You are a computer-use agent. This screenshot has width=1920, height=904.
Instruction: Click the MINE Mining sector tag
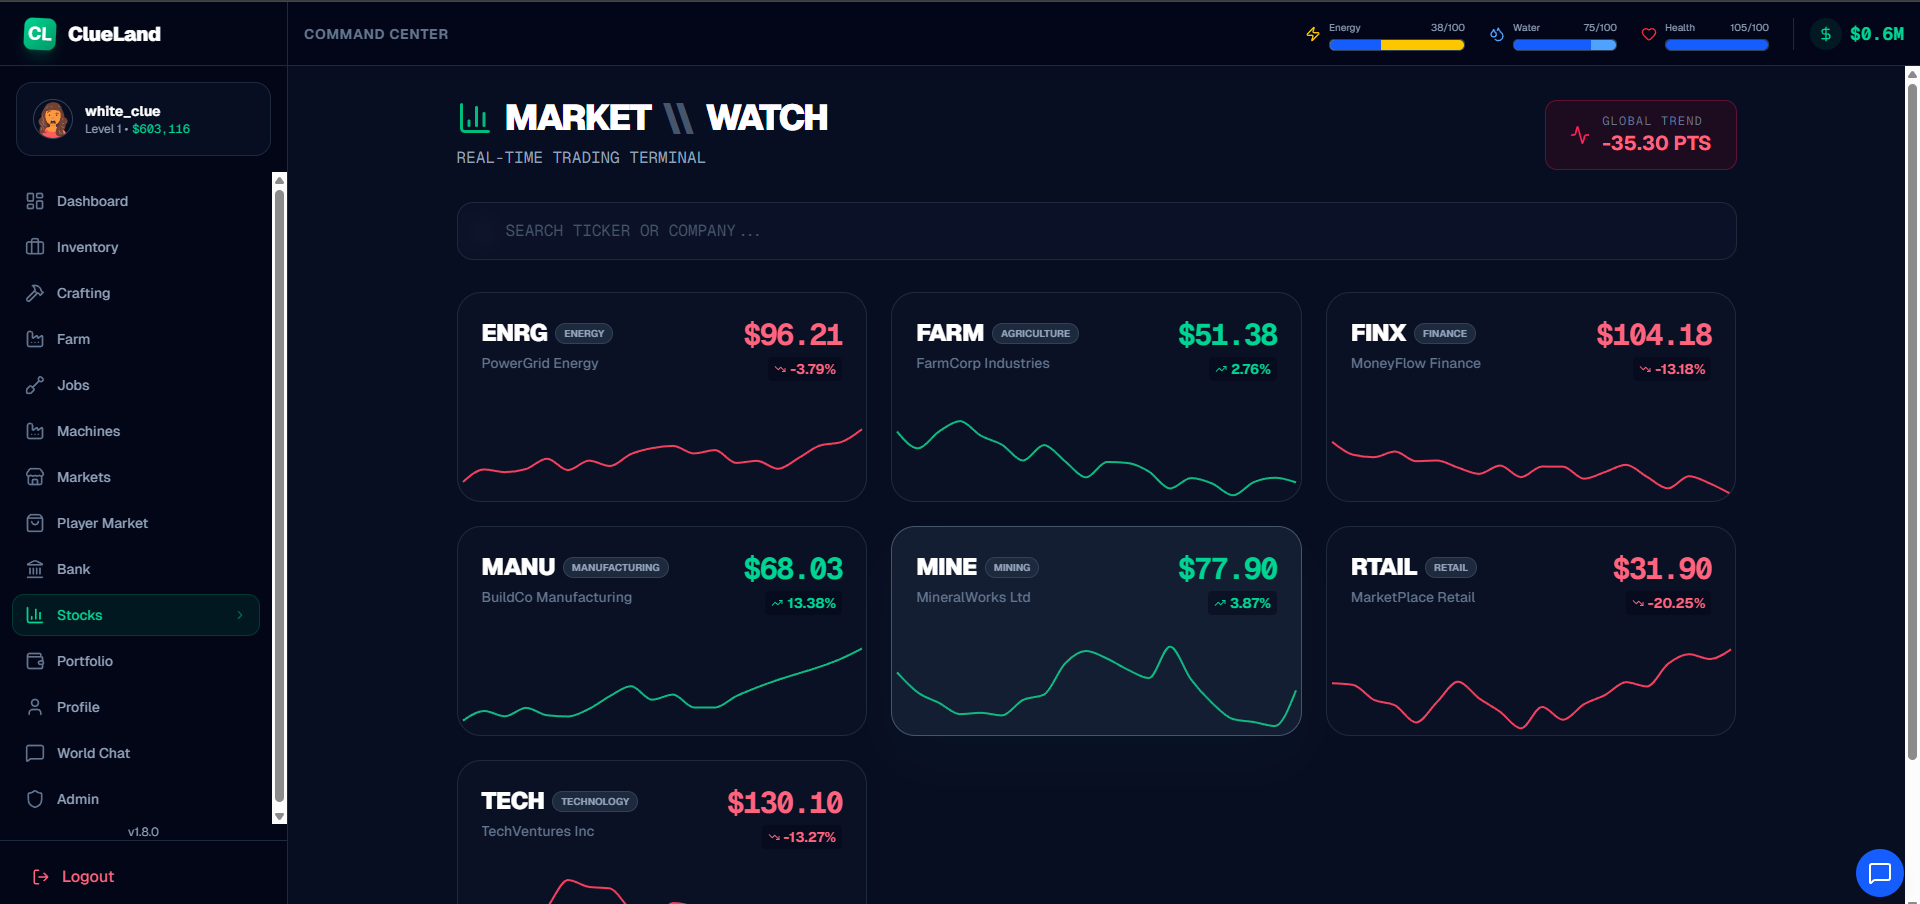click(1011, 567)
